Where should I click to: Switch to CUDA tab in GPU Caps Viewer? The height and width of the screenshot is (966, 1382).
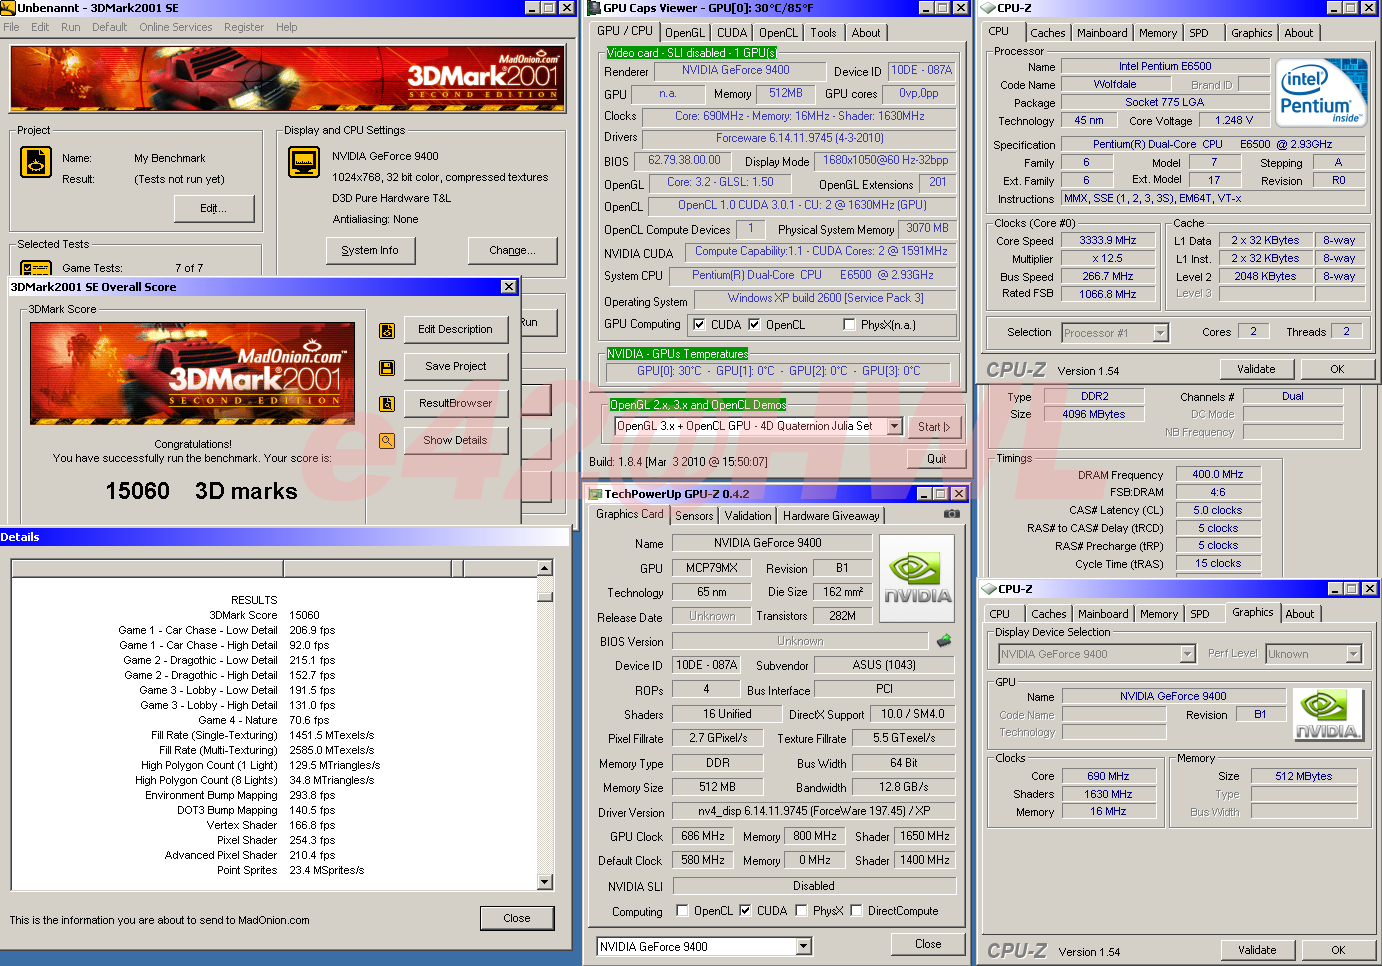tap(732, 33)
